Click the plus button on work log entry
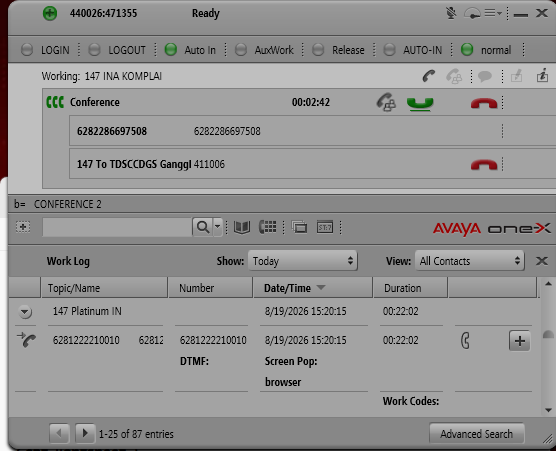 pos(519,341)
